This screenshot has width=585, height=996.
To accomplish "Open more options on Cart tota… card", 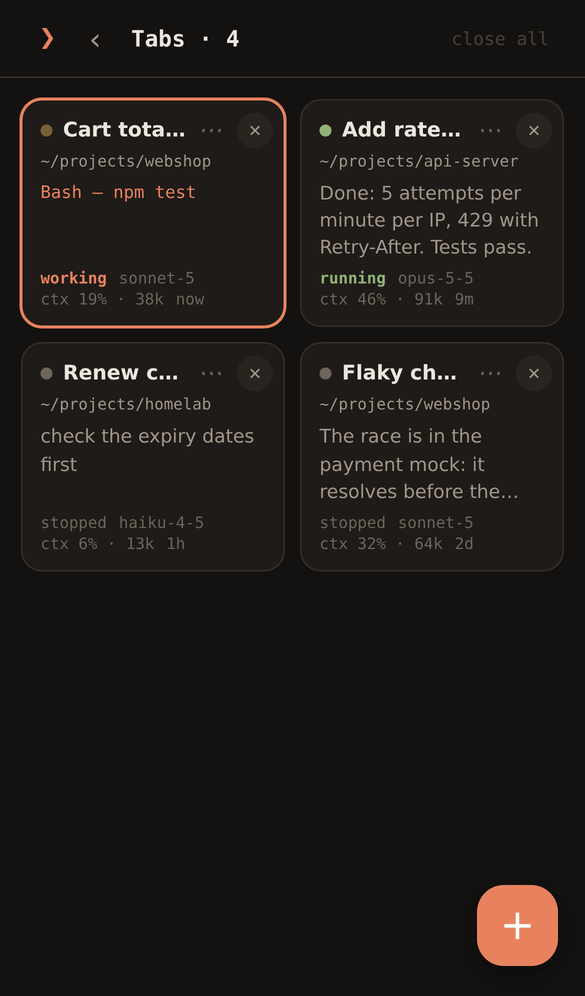I will point(212,130).
